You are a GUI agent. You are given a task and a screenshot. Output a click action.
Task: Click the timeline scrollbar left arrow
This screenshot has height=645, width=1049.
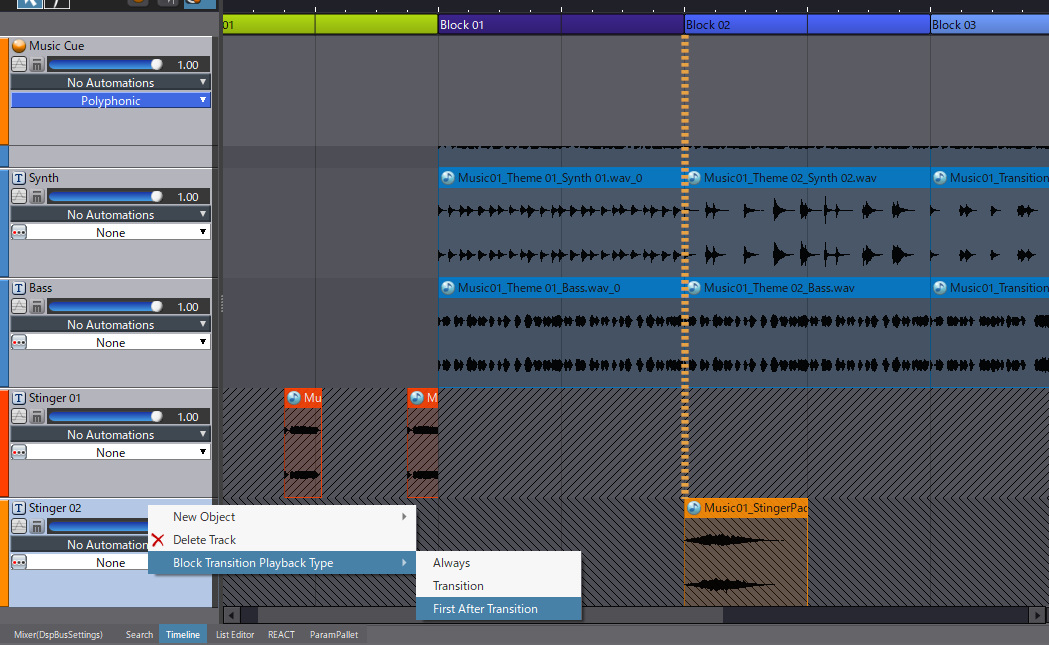(231, 614)
